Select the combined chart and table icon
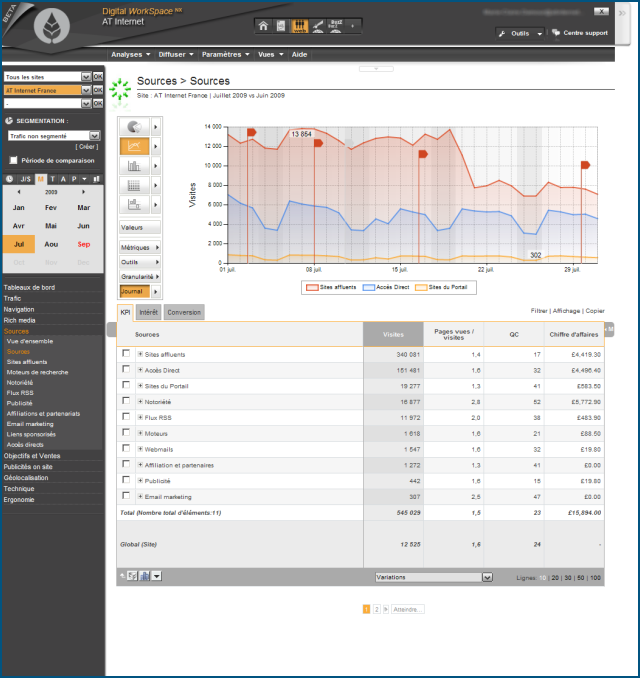The height and width of the screenshot is (678, 640). coord(134,205)
